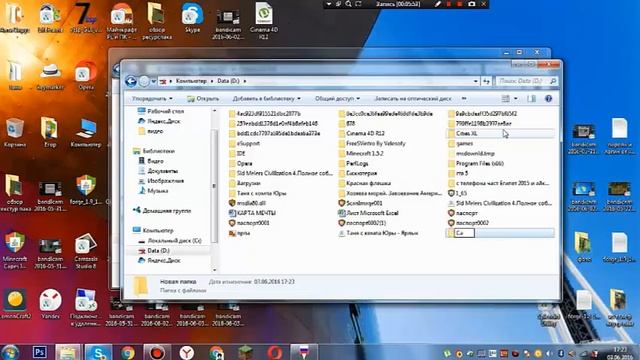
Task: Click the change view icon in toolbar
Action: tap(505, 98)
